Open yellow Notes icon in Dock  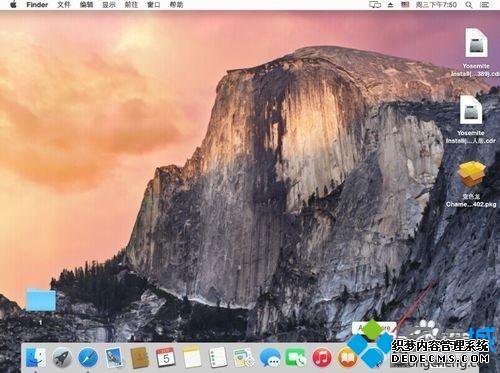(192, 357)
